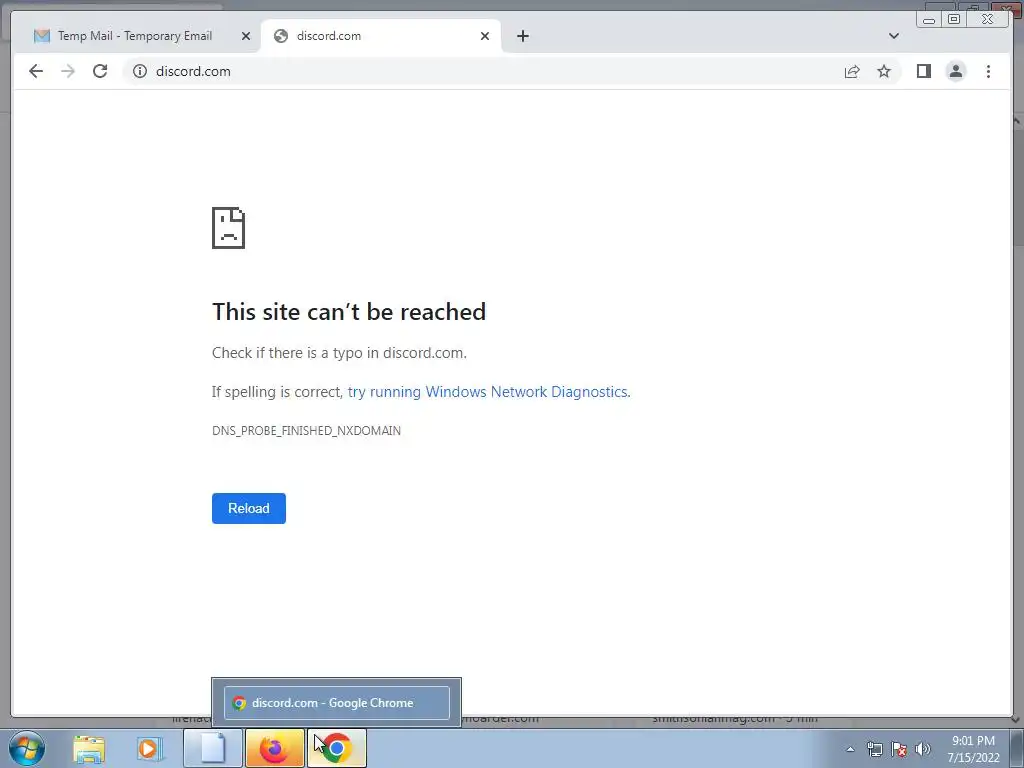Expand the tab search dropdown arrow
This screenshot has height=768, width=1024.
(x=893, y=36)
